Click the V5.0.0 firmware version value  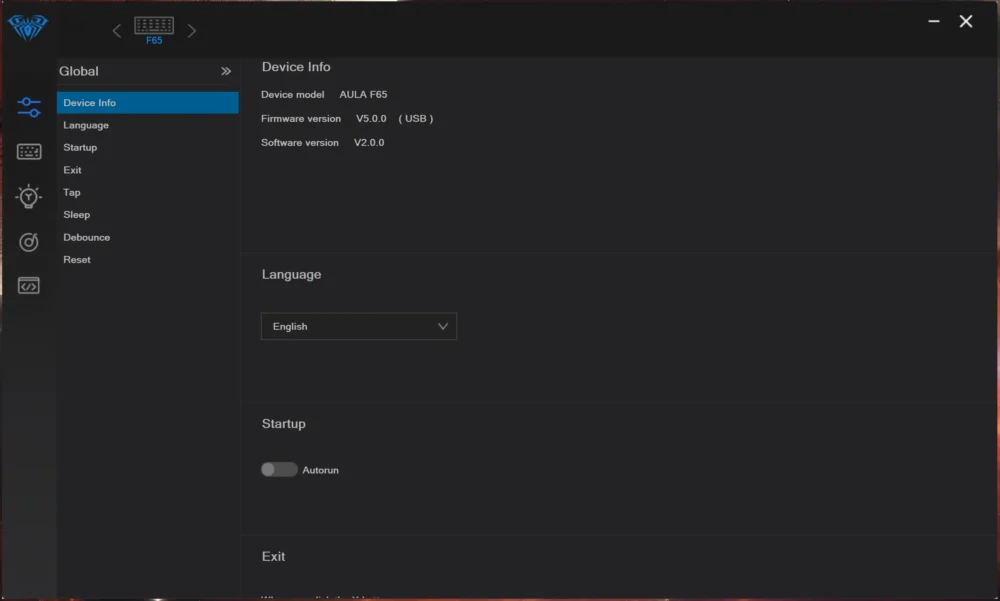pyautogui.click(x=371, y=119)
